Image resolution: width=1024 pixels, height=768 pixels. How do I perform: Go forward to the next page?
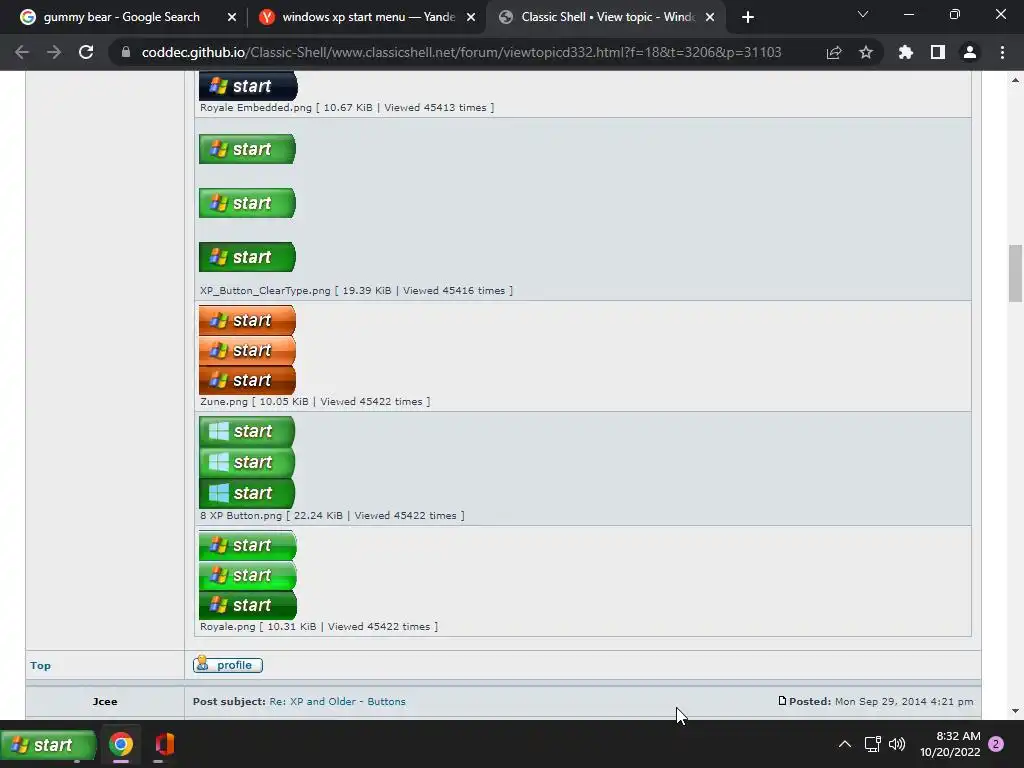[x=54, y=52]
